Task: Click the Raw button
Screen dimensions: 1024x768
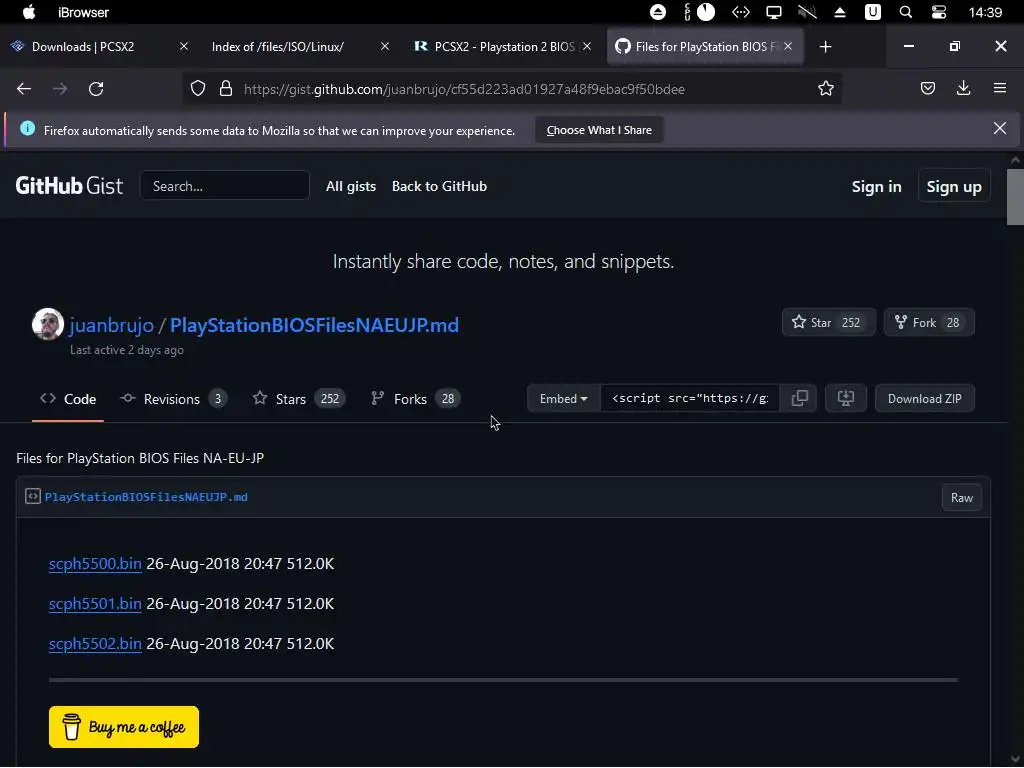Action: point(961,498)
